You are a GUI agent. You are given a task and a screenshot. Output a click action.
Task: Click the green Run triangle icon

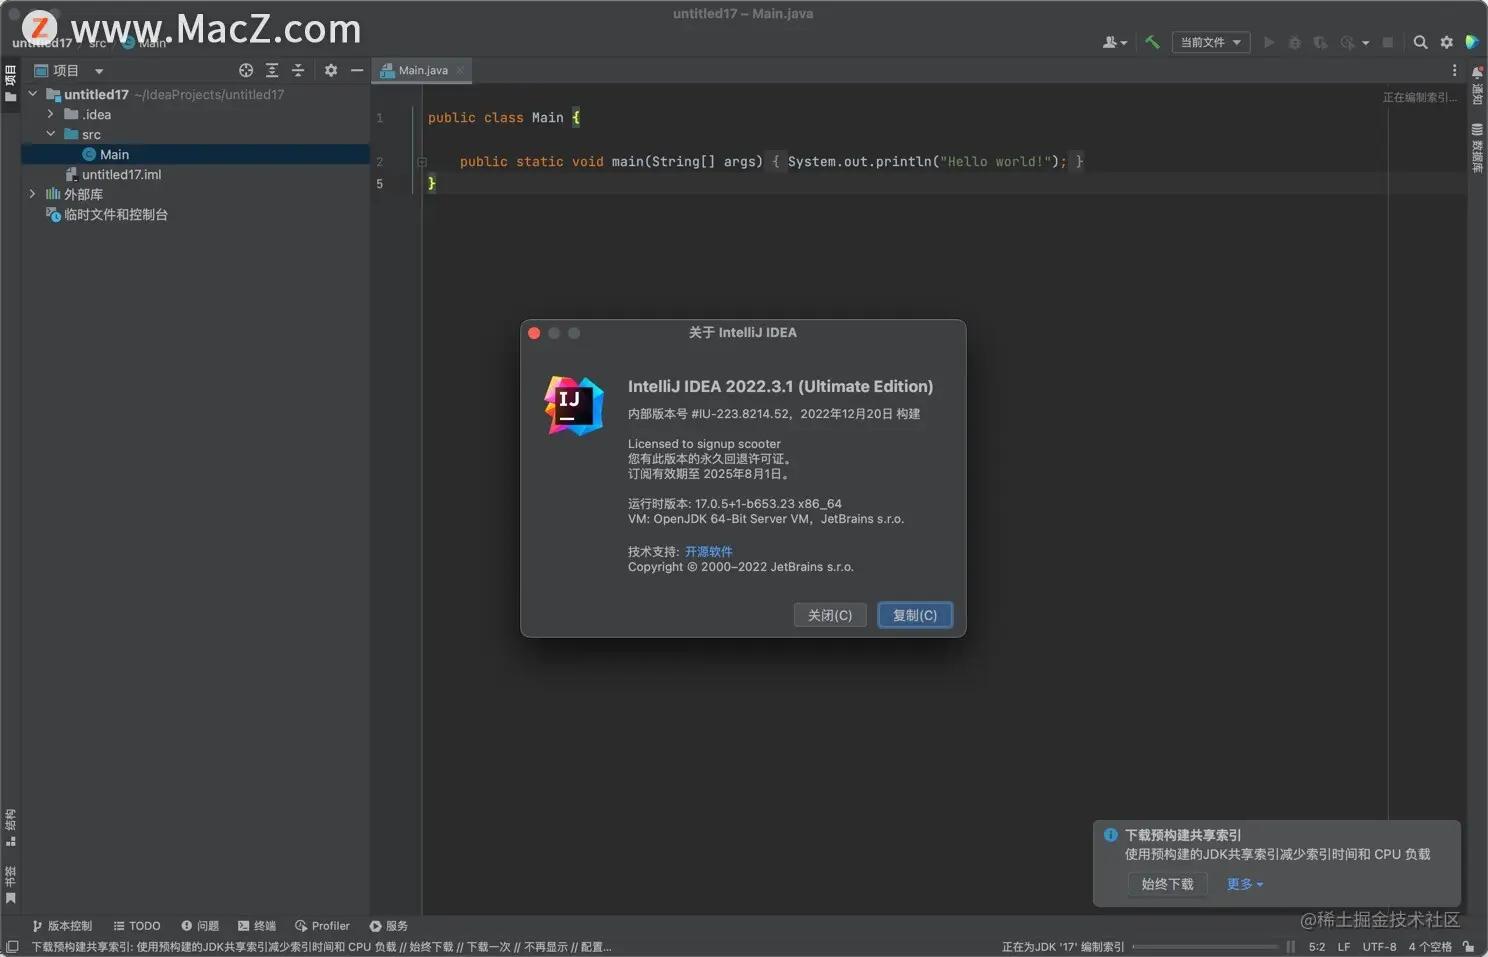tap(1269, 42)
